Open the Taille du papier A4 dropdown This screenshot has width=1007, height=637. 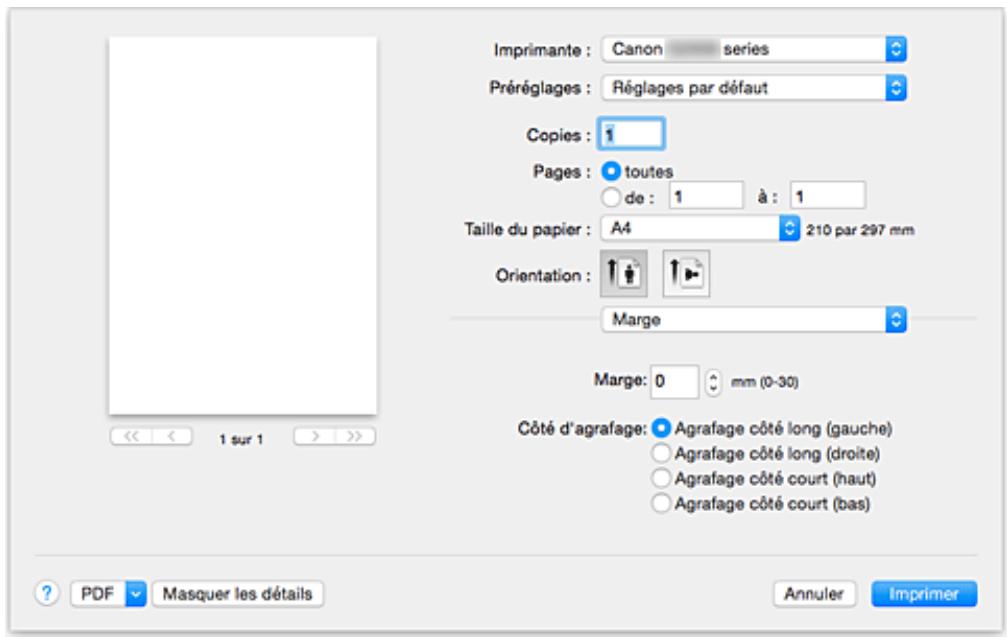(696, 227)
